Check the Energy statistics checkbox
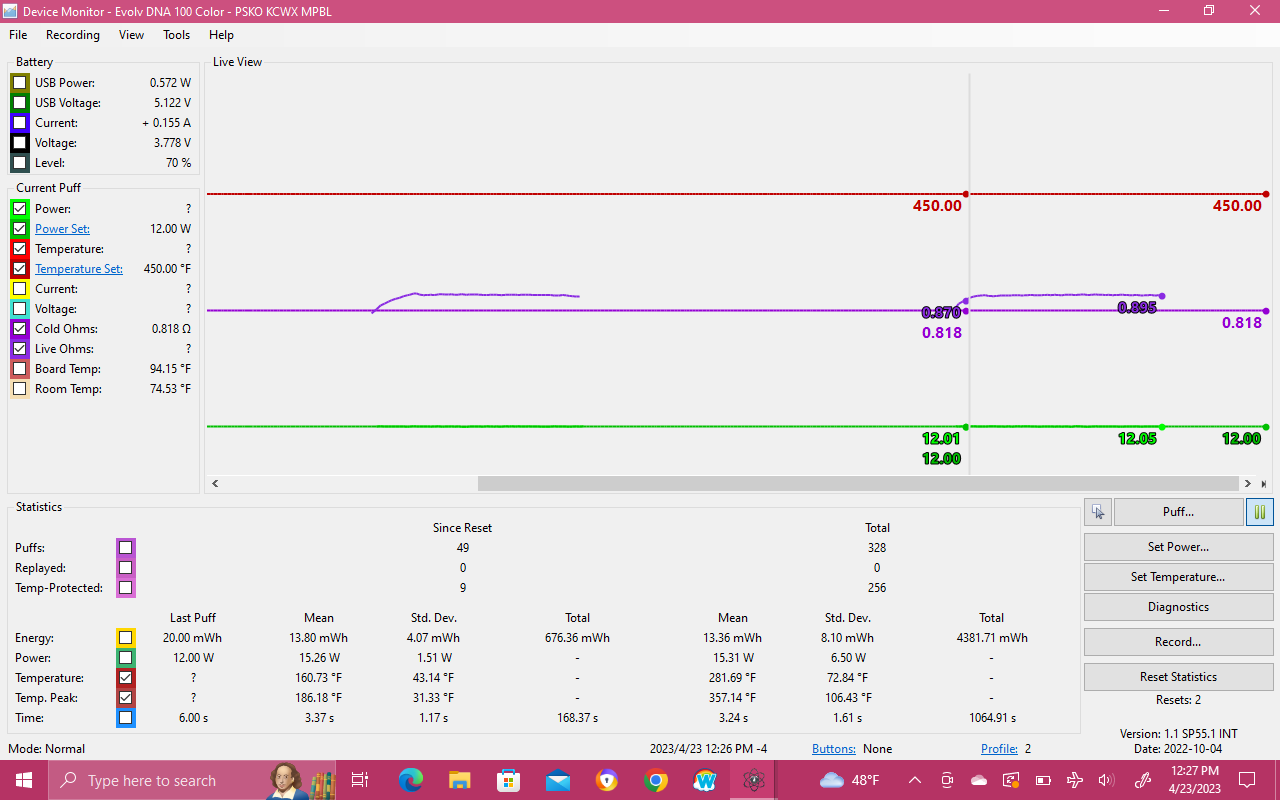Image resolution: width=1280 pixels, height=800 pixels. pos(125,637)
